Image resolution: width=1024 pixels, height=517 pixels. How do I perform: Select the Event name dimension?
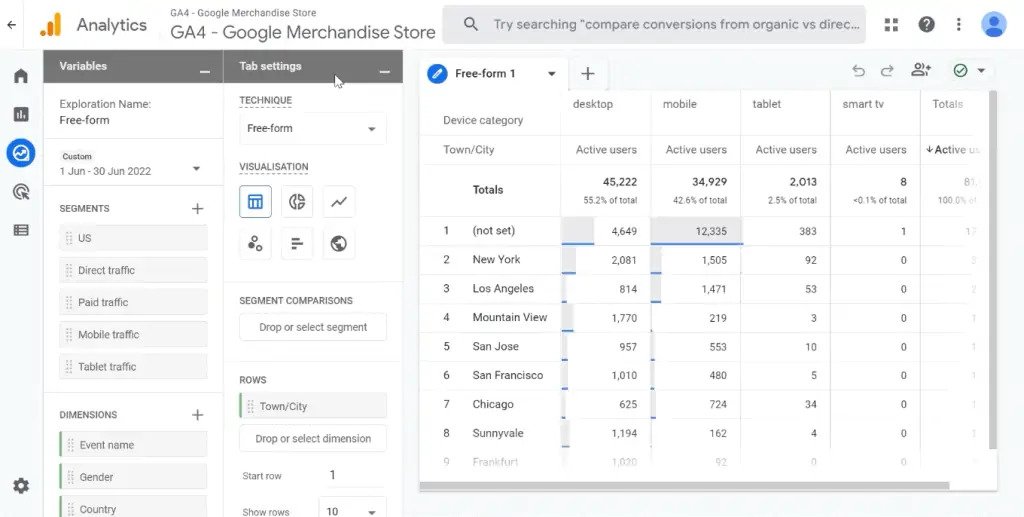(x=133, y=445)
